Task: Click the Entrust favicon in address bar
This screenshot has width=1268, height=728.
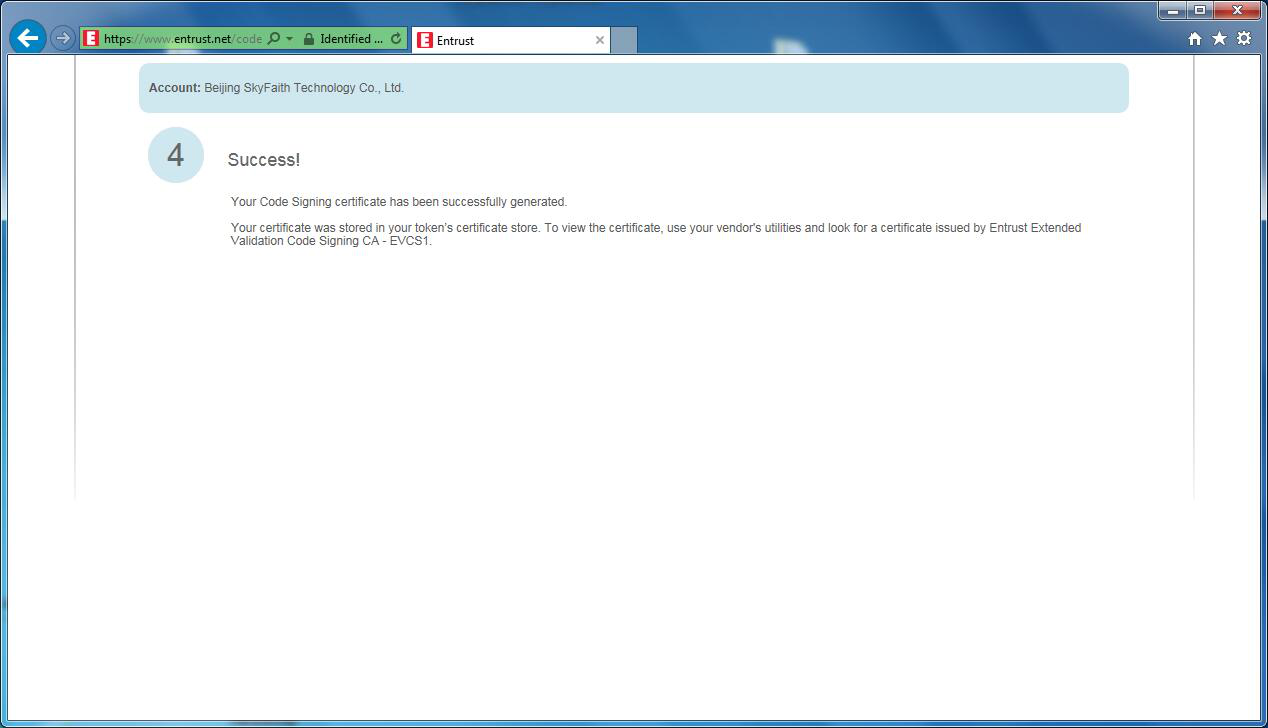Action: (x=91, y=39)
